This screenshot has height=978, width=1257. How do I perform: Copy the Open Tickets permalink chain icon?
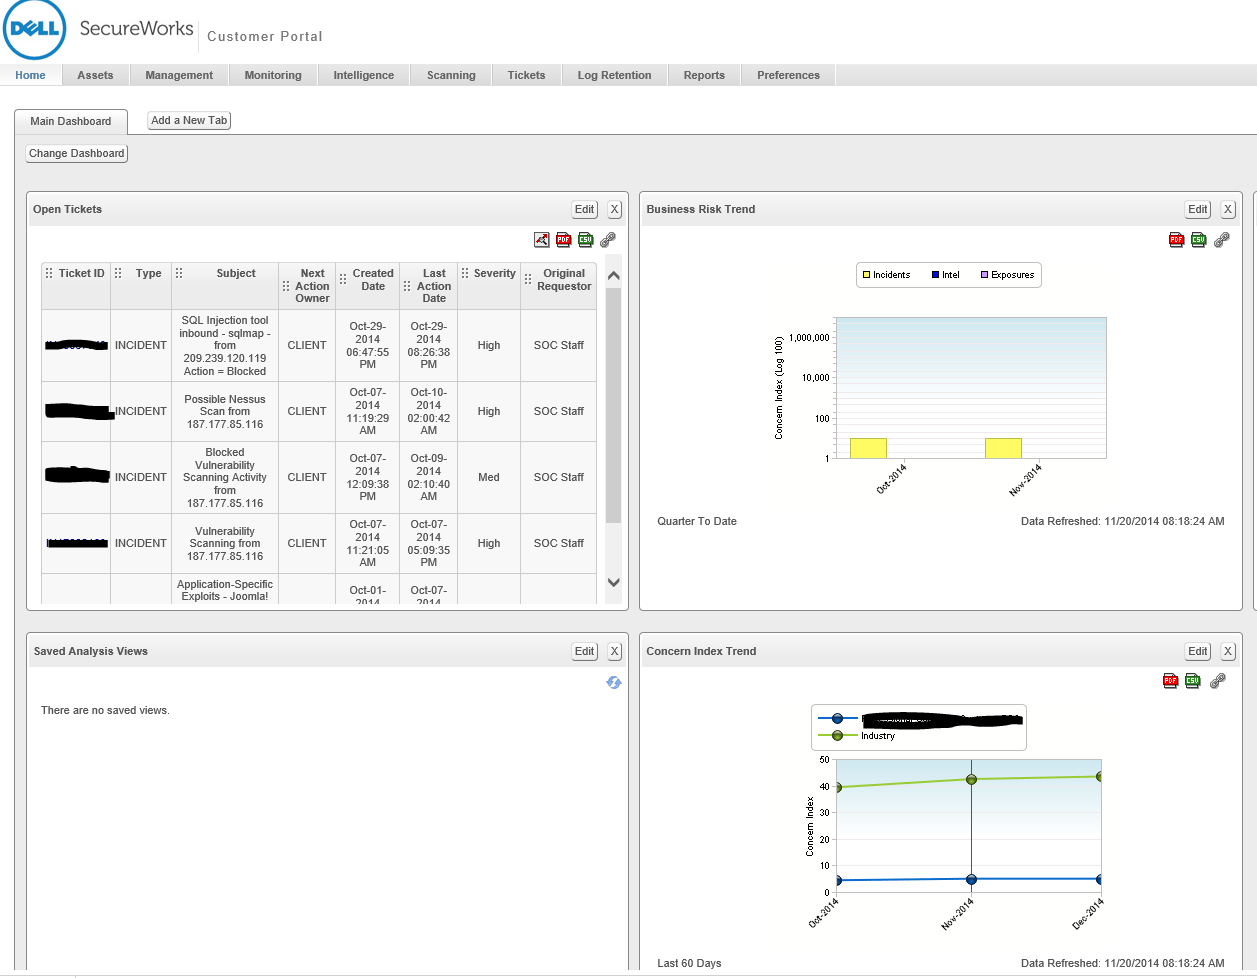click(x=608, y=240)
